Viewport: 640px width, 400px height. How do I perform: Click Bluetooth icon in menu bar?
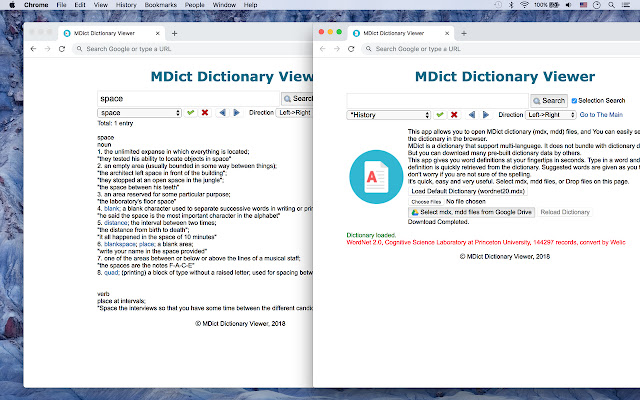511,5
